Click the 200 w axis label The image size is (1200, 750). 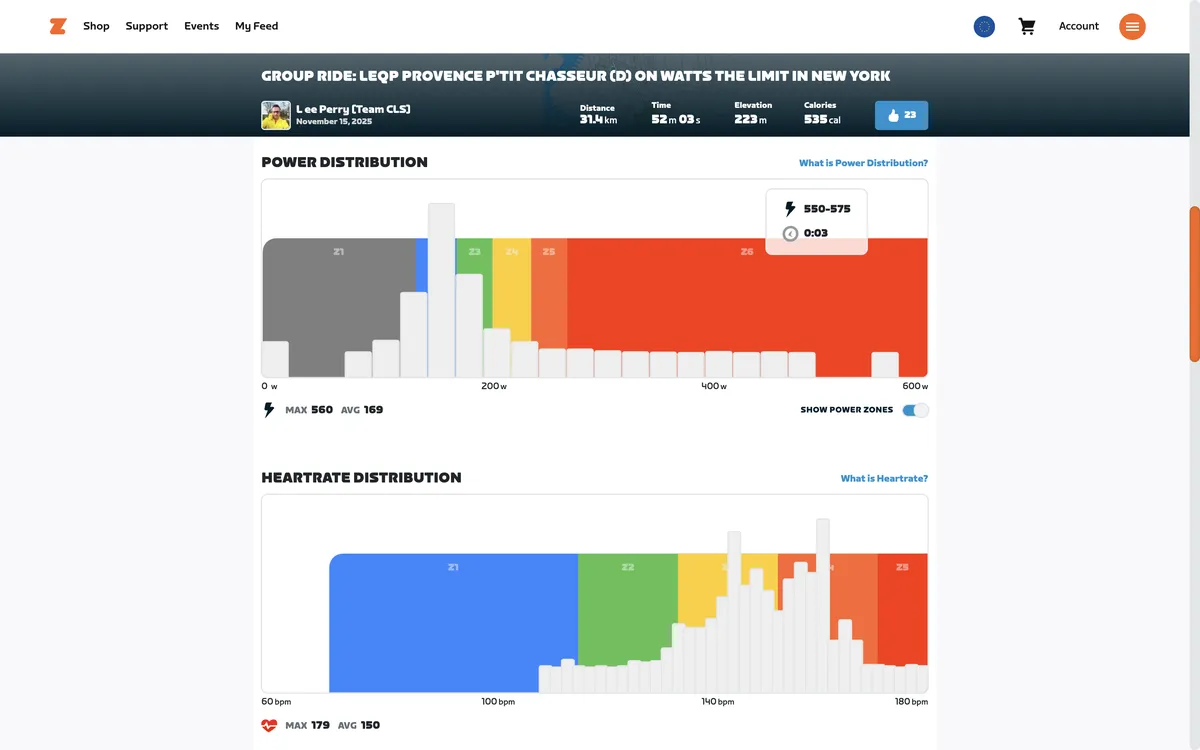coord(494,386)
